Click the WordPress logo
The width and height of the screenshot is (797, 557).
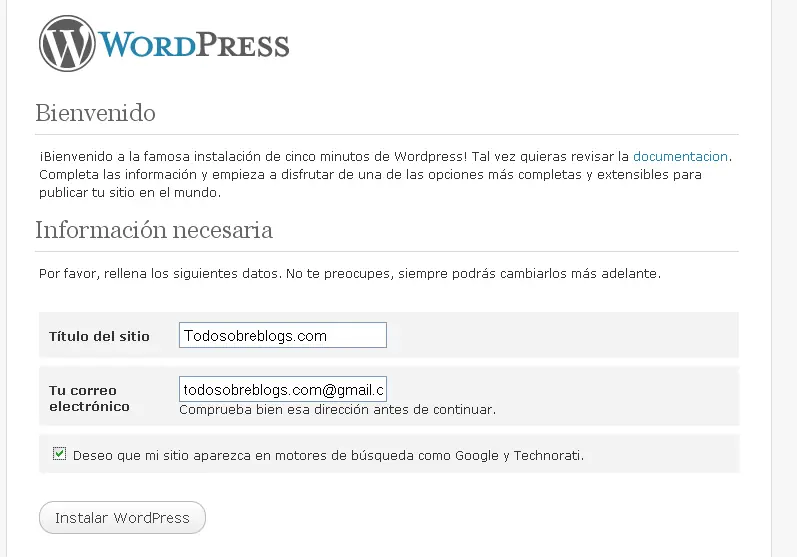tap(164, 44)
